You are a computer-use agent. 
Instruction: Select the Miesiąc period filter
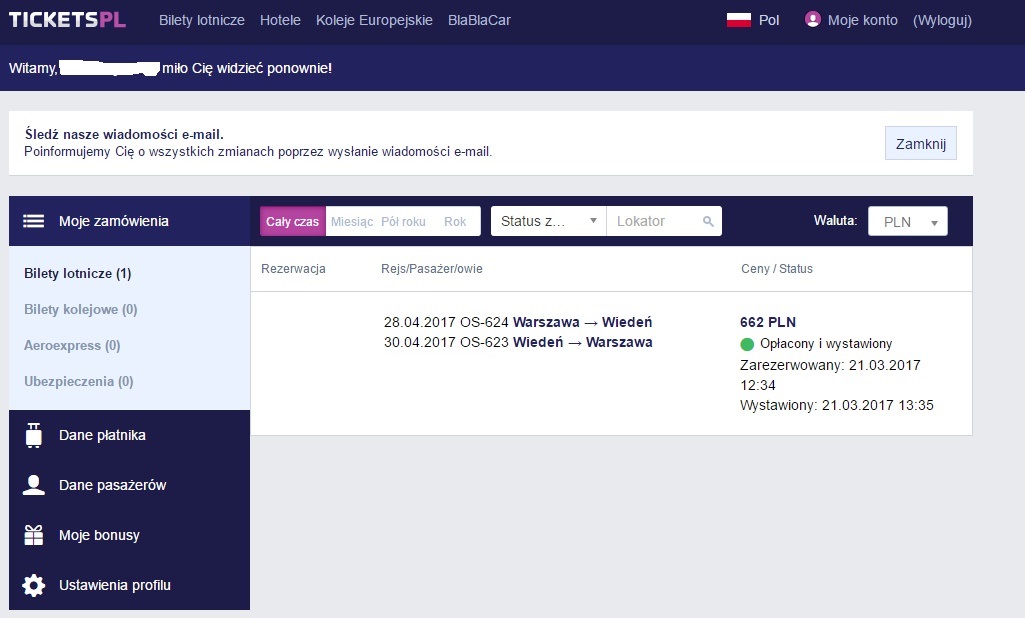point(352,222)
